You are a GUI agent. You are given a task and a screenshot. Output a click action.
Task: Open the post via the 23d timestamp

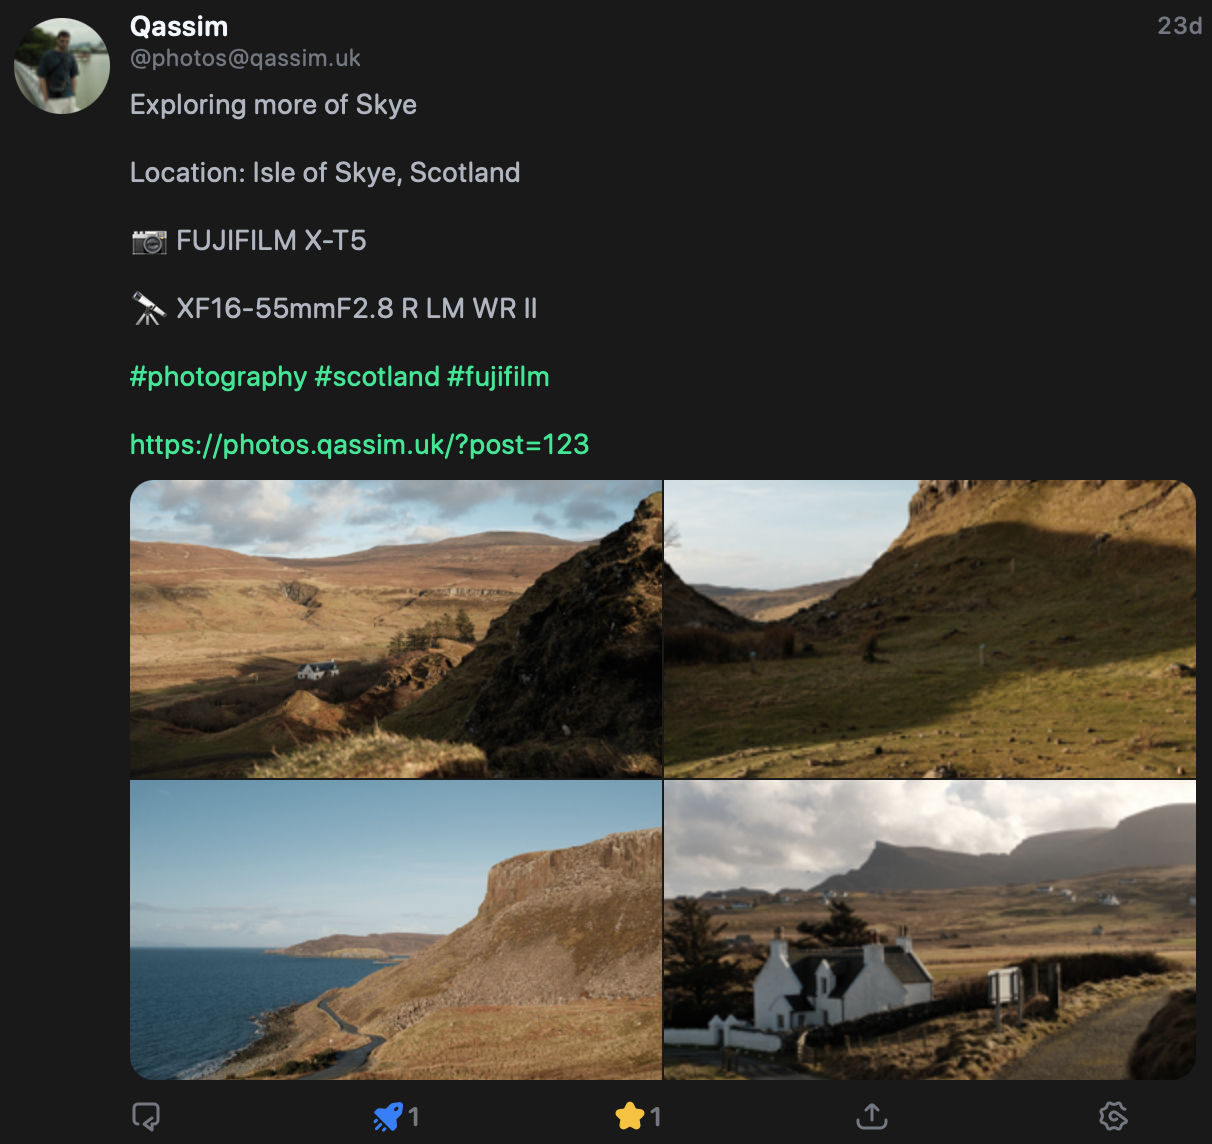pos(1179,26)
